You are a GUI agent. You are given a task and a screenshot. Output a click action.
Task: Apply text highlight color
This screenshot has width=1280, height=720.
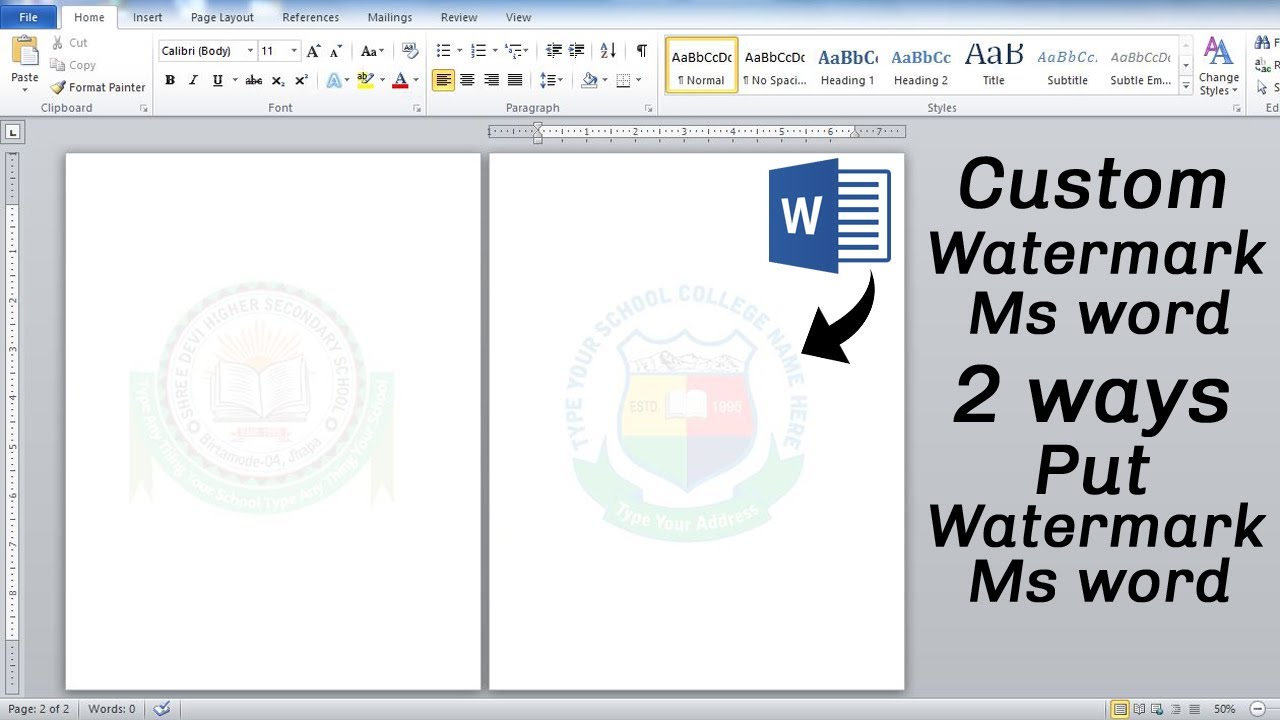click(365, 80)
